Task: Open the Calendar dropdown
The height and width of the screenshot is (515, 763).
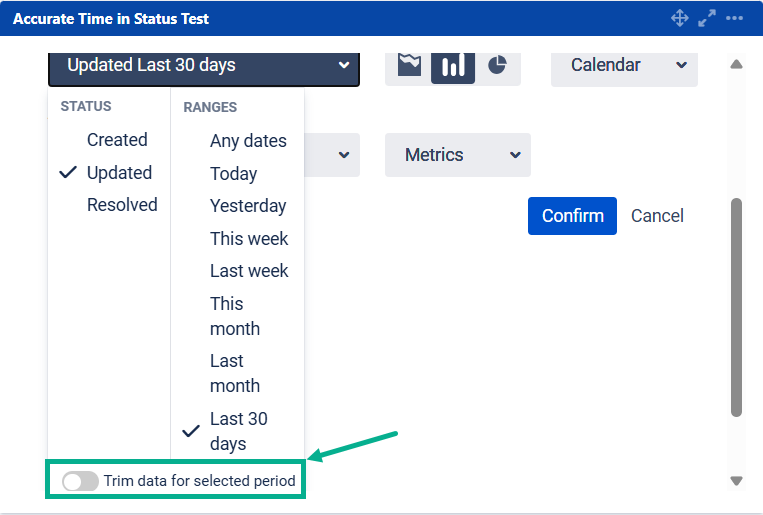Action: pyautogui.click(x=624, y=65)
